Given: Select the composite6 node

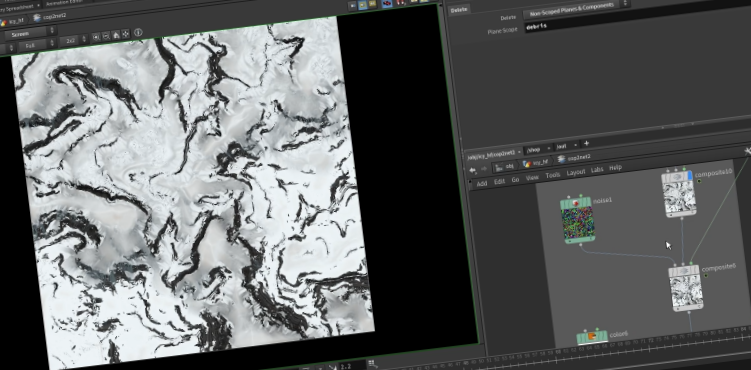Looking at the screenshot, I should [686, 287].
